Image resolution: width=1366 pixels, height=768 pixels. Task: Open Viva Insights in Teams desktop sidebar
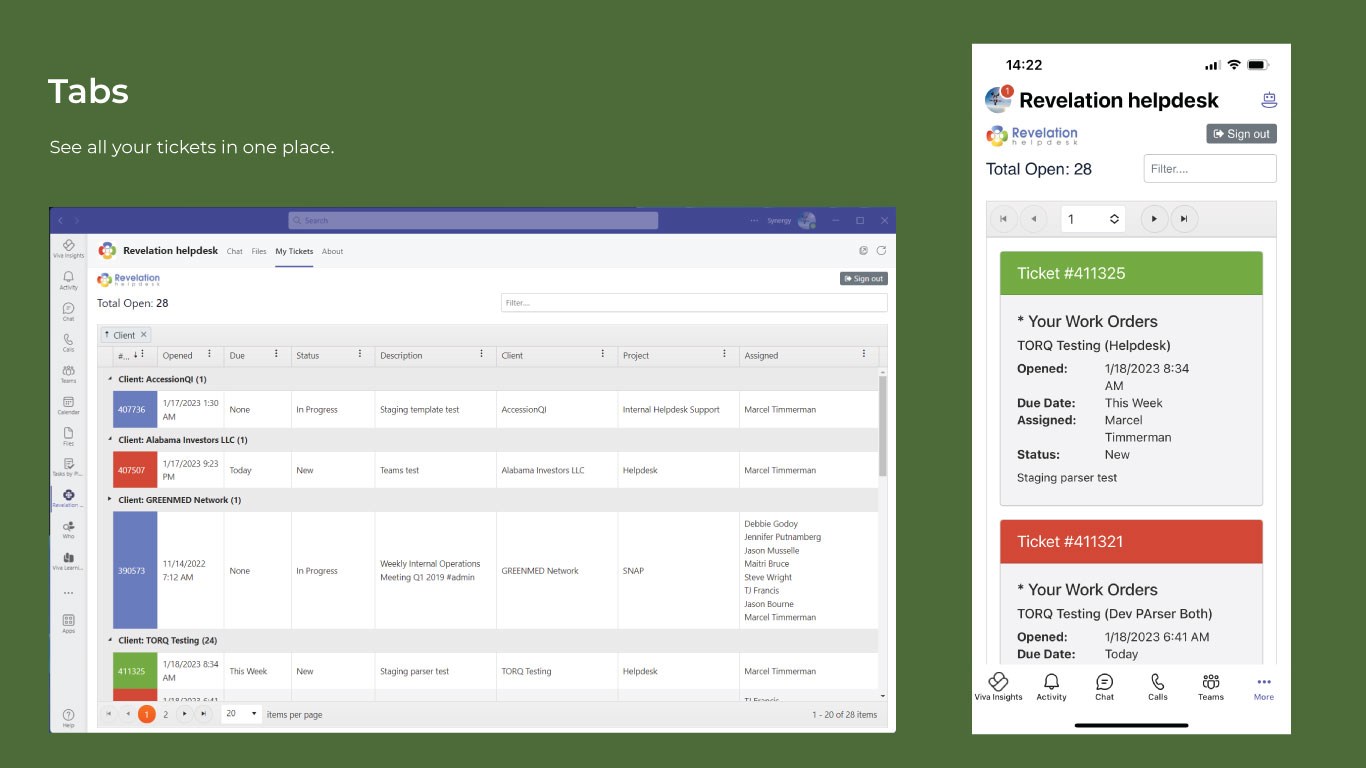(68, 248)
